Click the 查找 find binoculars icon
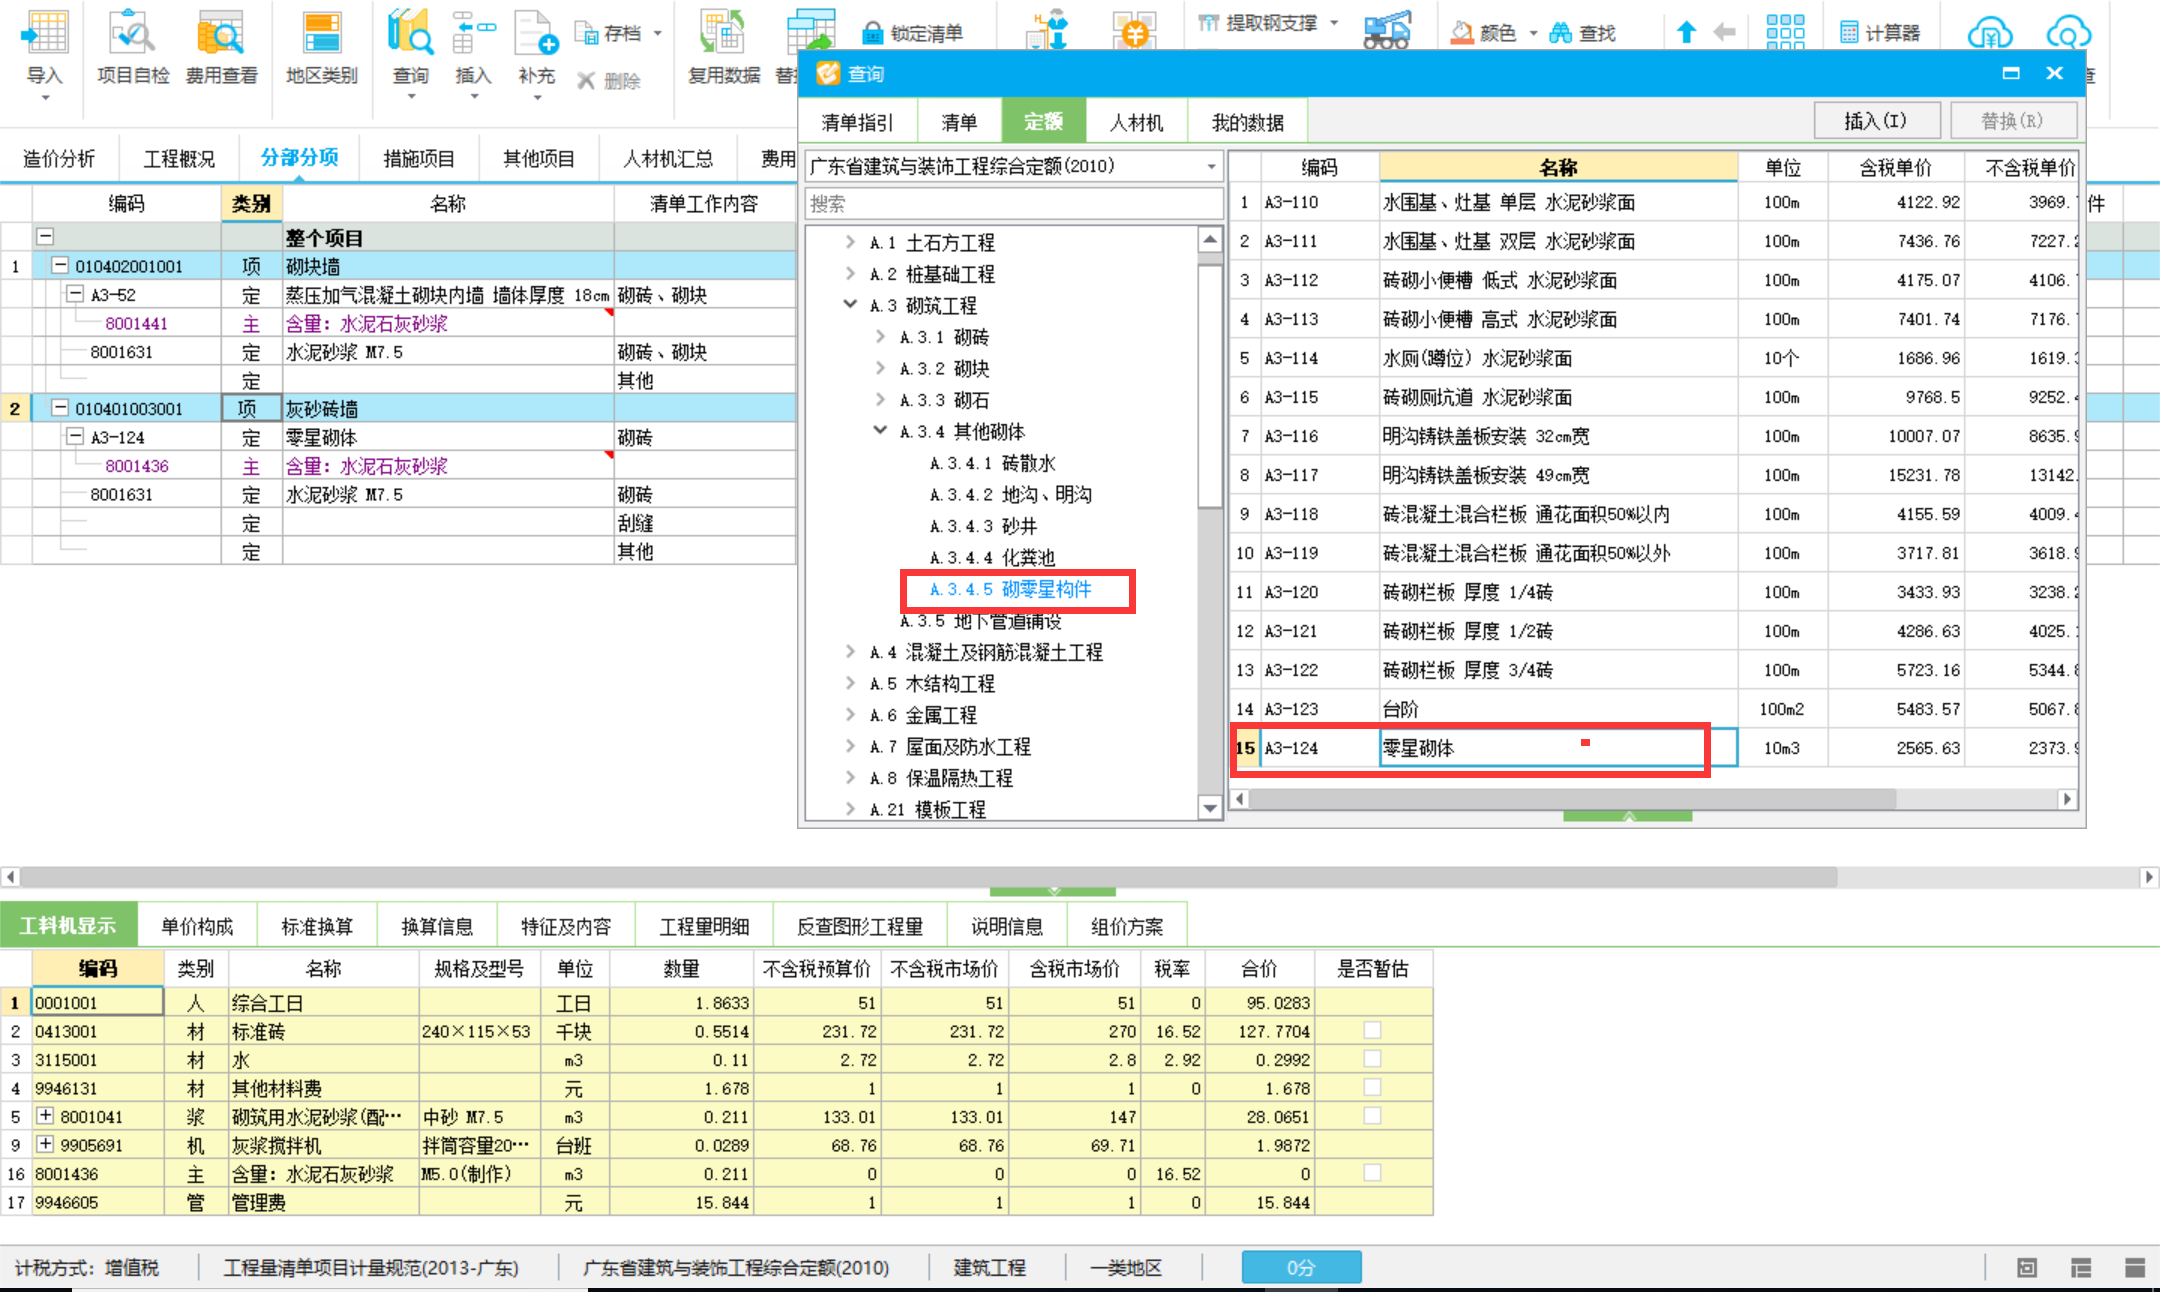The height and width of the screenshot is (1292, 2160). pyautogui.click(x=1560, y=33)
